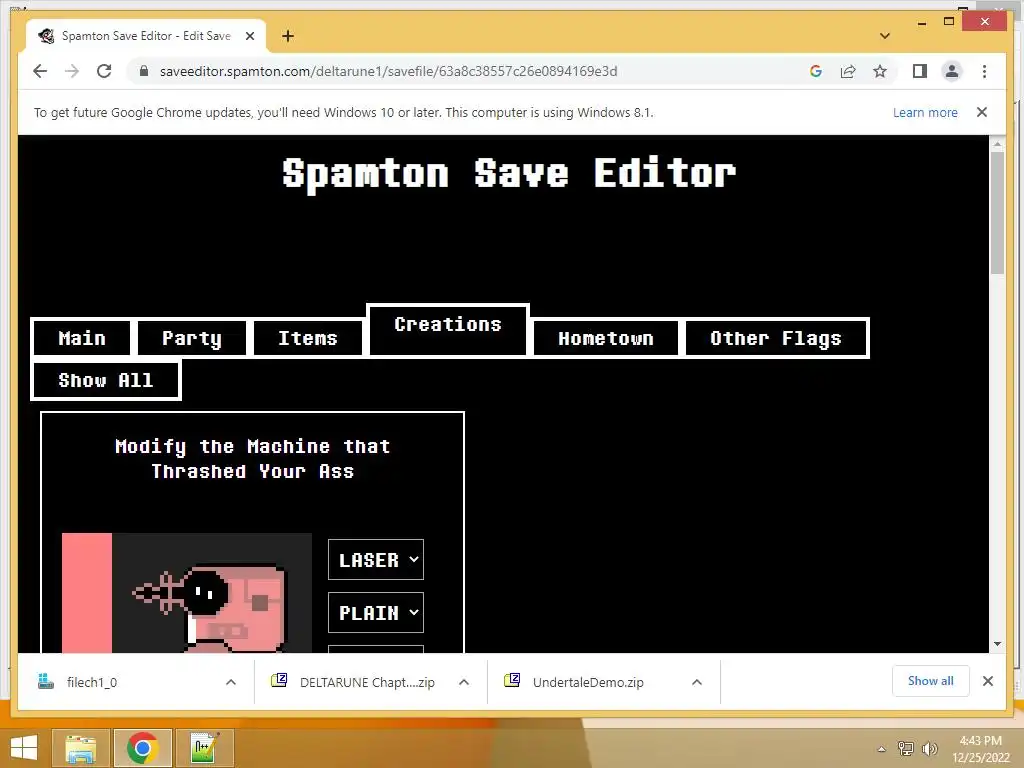Click Show all downloads button

931,681
